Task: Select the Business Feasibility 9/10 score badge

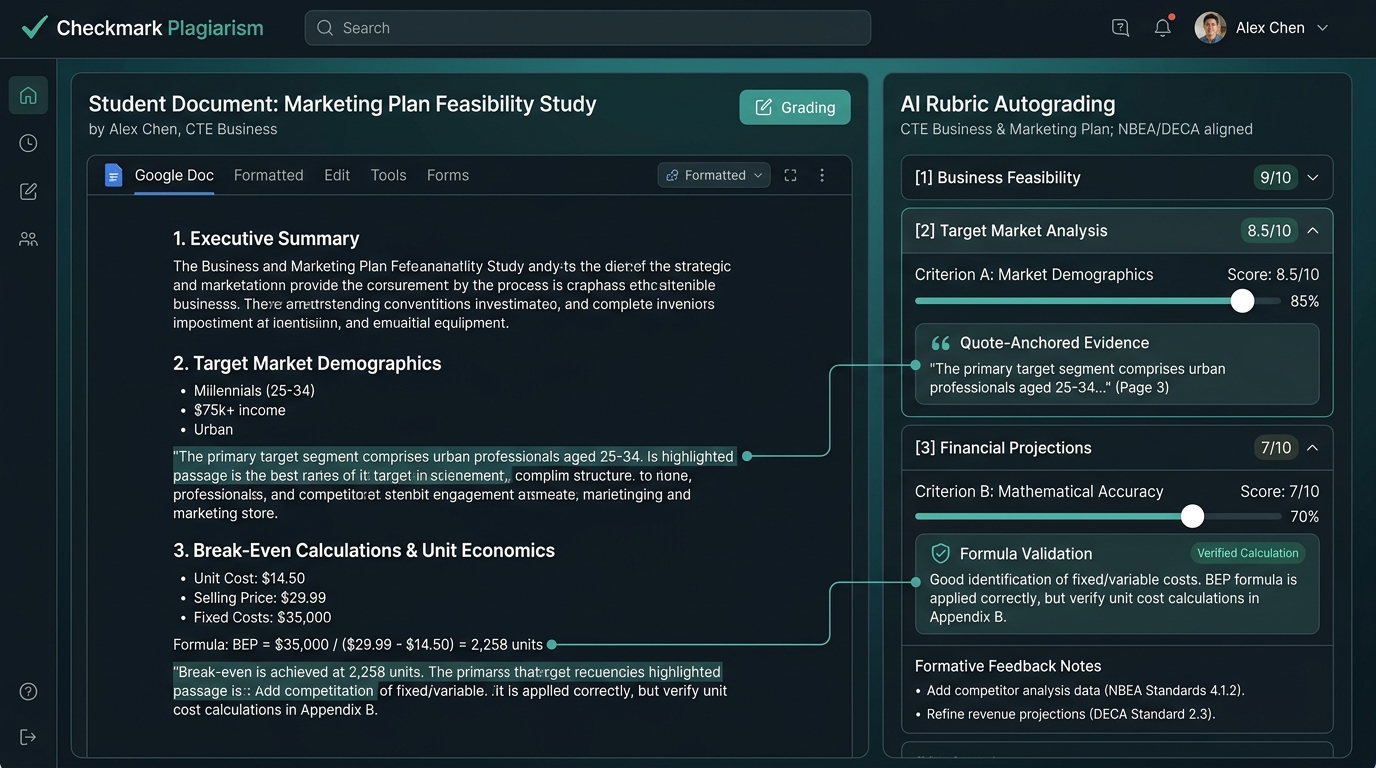Action: (x=1276, y=178)
